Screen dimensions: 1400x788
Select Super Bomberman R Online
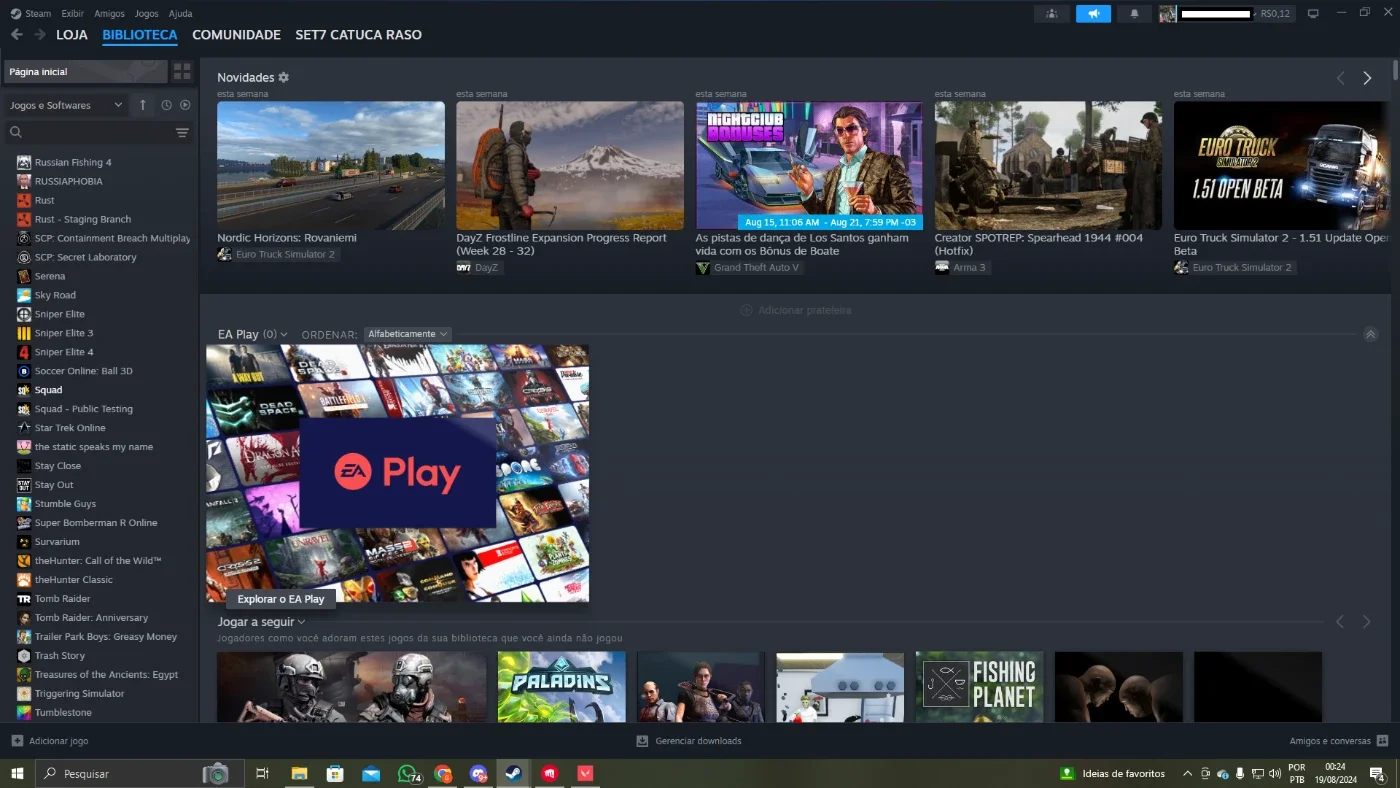[97, 523]
